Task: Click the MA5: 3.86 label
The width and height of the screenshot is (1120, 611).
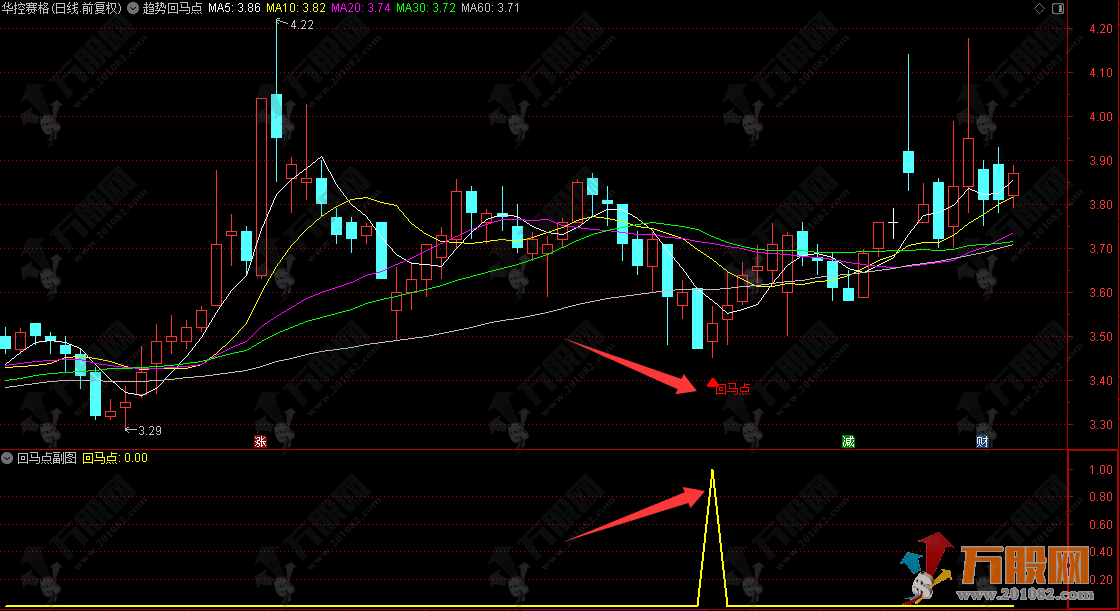Action: coord(234,9)
